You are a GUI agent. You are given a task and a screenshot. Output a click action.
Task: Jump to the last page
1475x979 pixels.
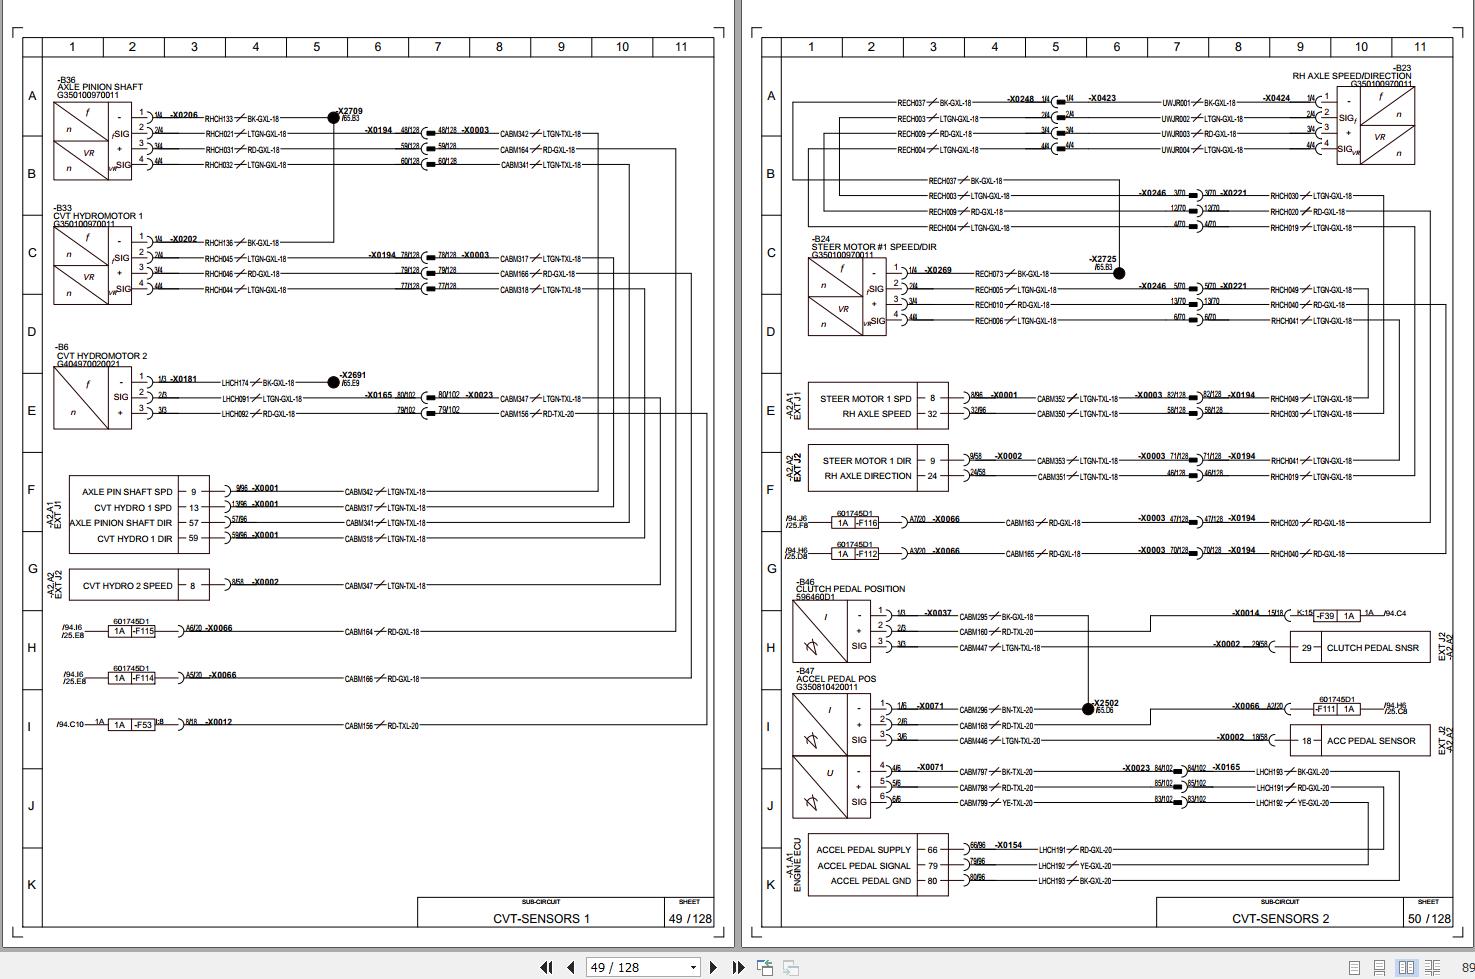[738, 967]
